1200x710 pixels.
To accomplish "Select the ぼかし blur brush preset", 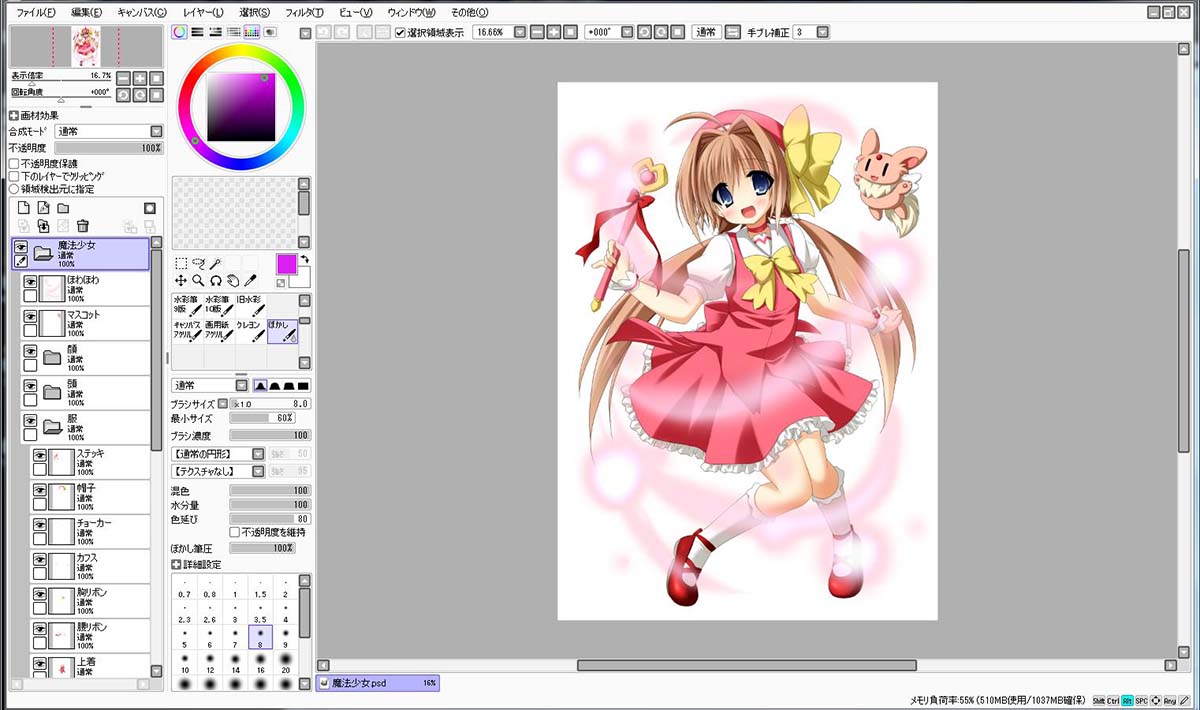I will 282,331.
